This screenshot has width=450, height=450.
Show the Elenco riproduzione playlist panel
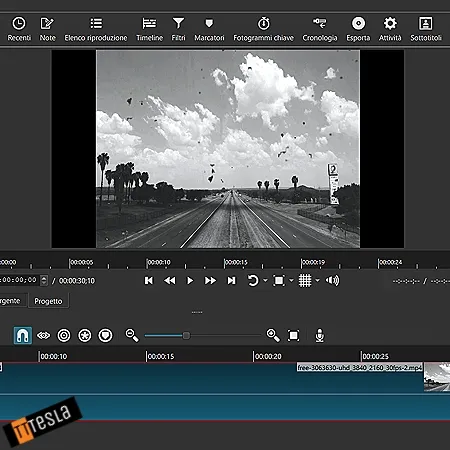(96, 29)
